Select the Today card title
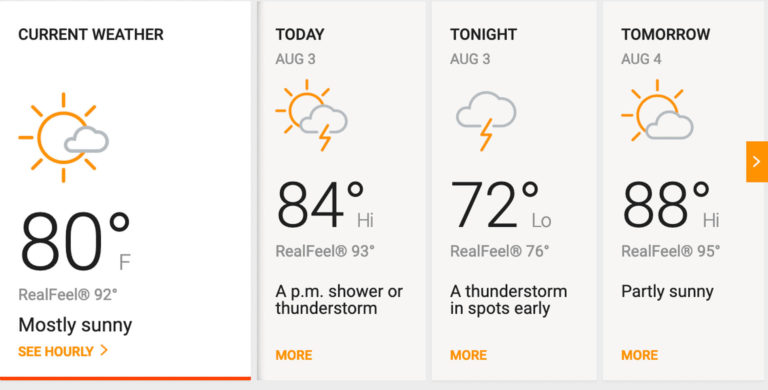 tap(300, 35)
